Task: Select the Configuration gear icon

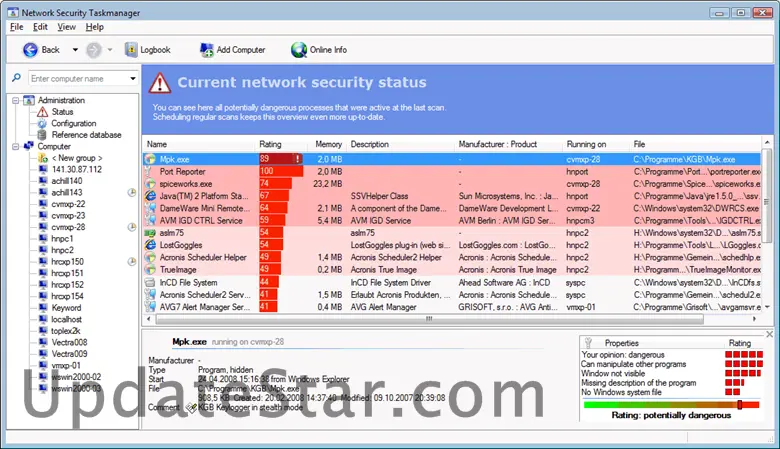Action: click(x=42, y=123)
